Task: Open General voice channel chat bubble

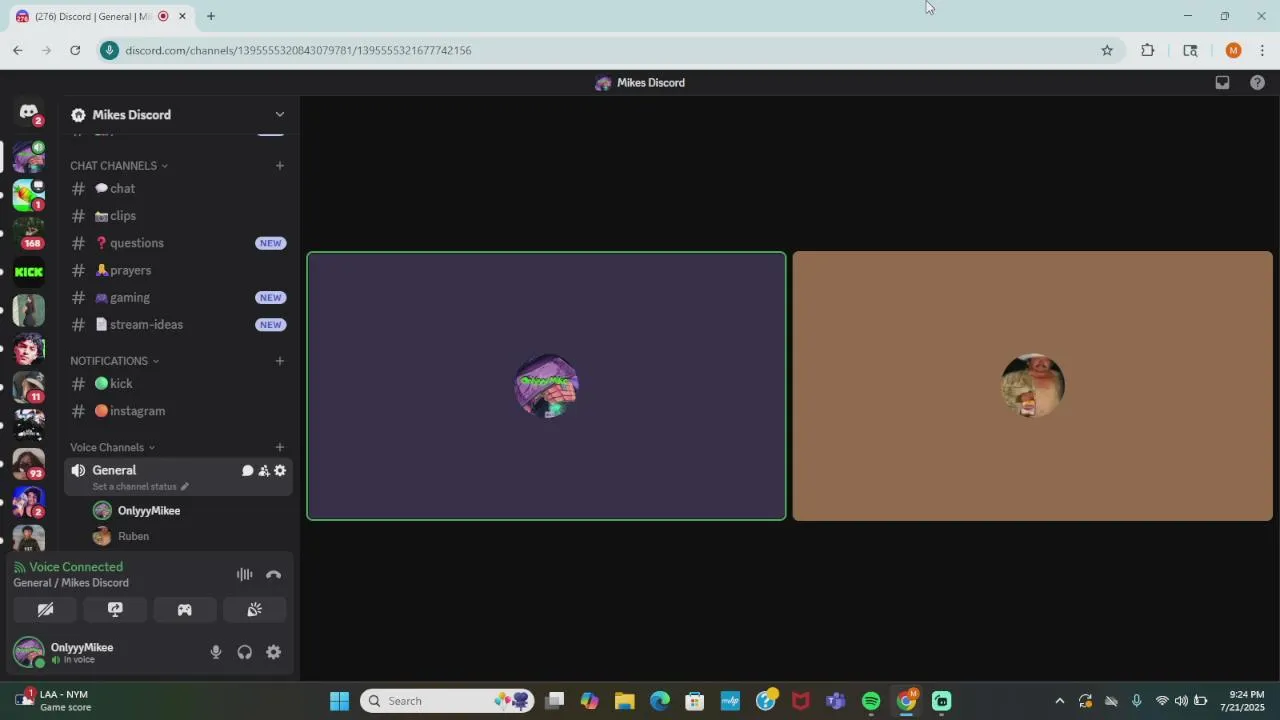Action: (x=247, y=471)
